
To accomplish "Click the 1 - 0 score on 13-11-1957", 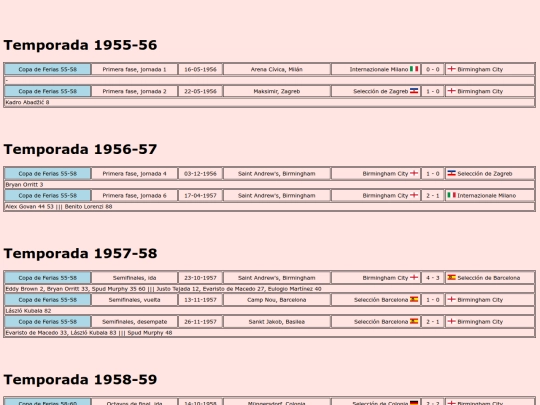I will 433,300.
